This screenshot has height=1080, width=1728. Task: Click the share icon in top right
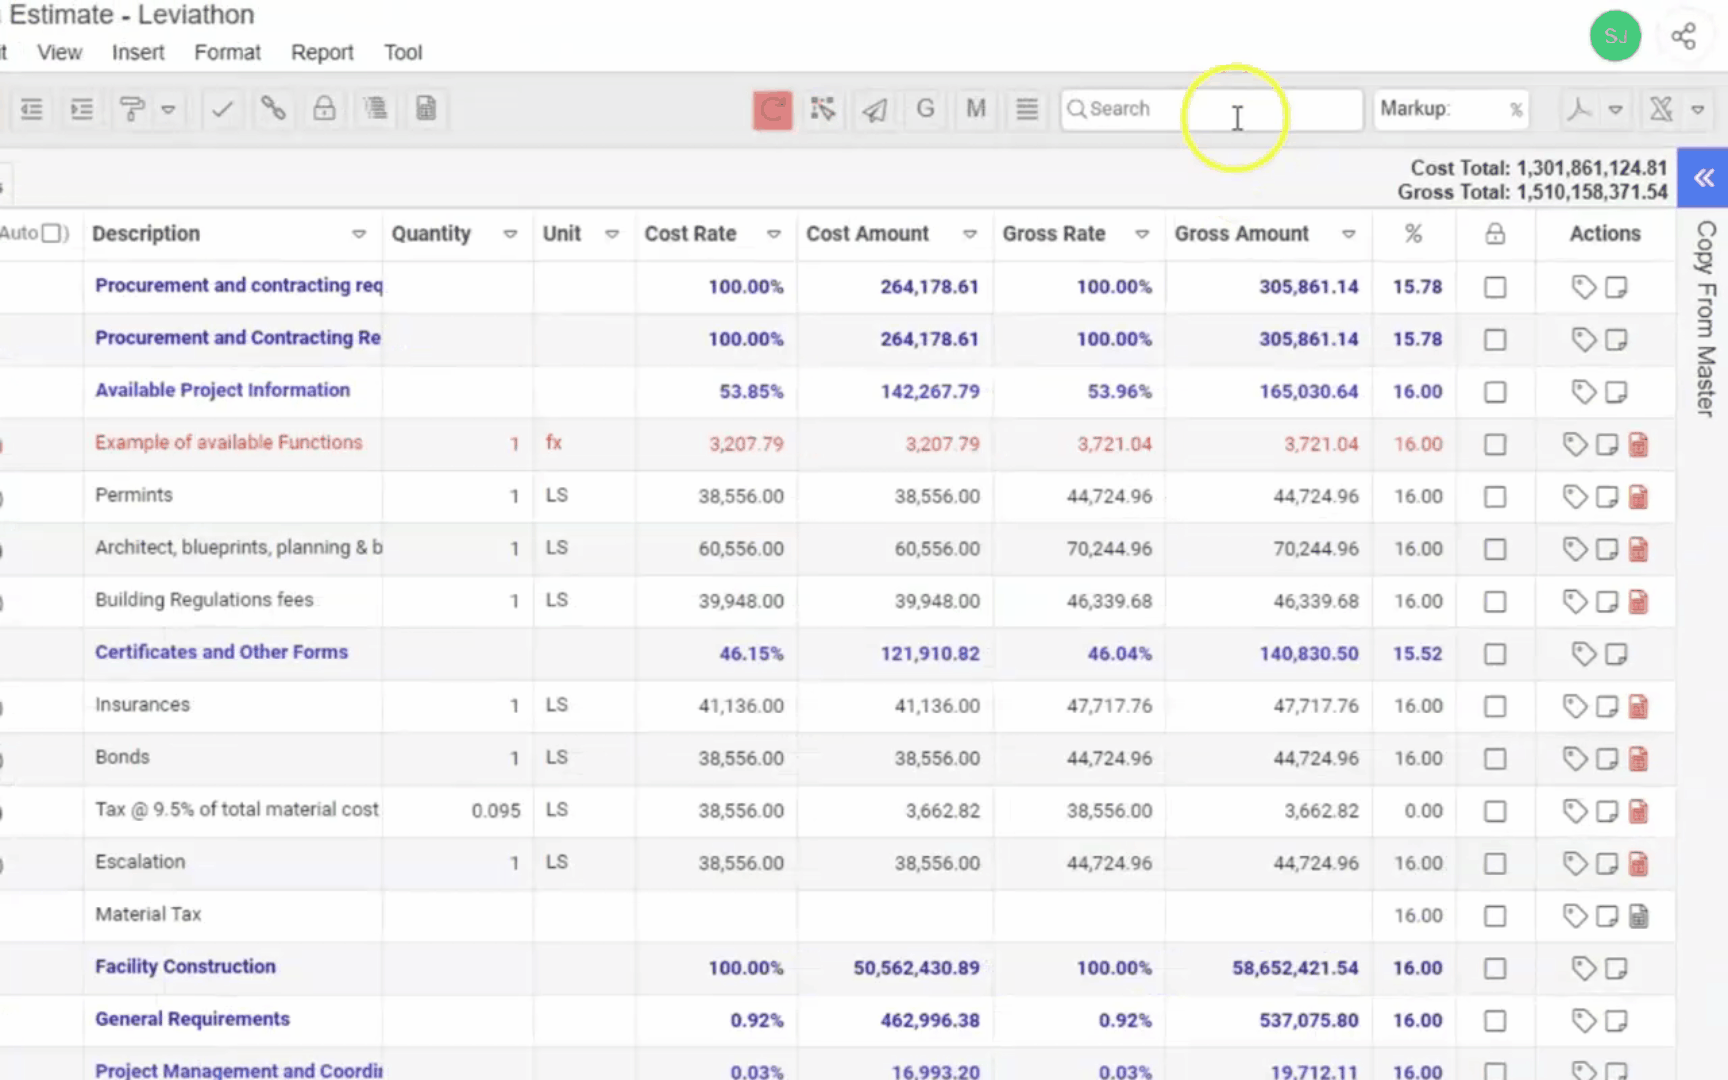point(1683,37)
